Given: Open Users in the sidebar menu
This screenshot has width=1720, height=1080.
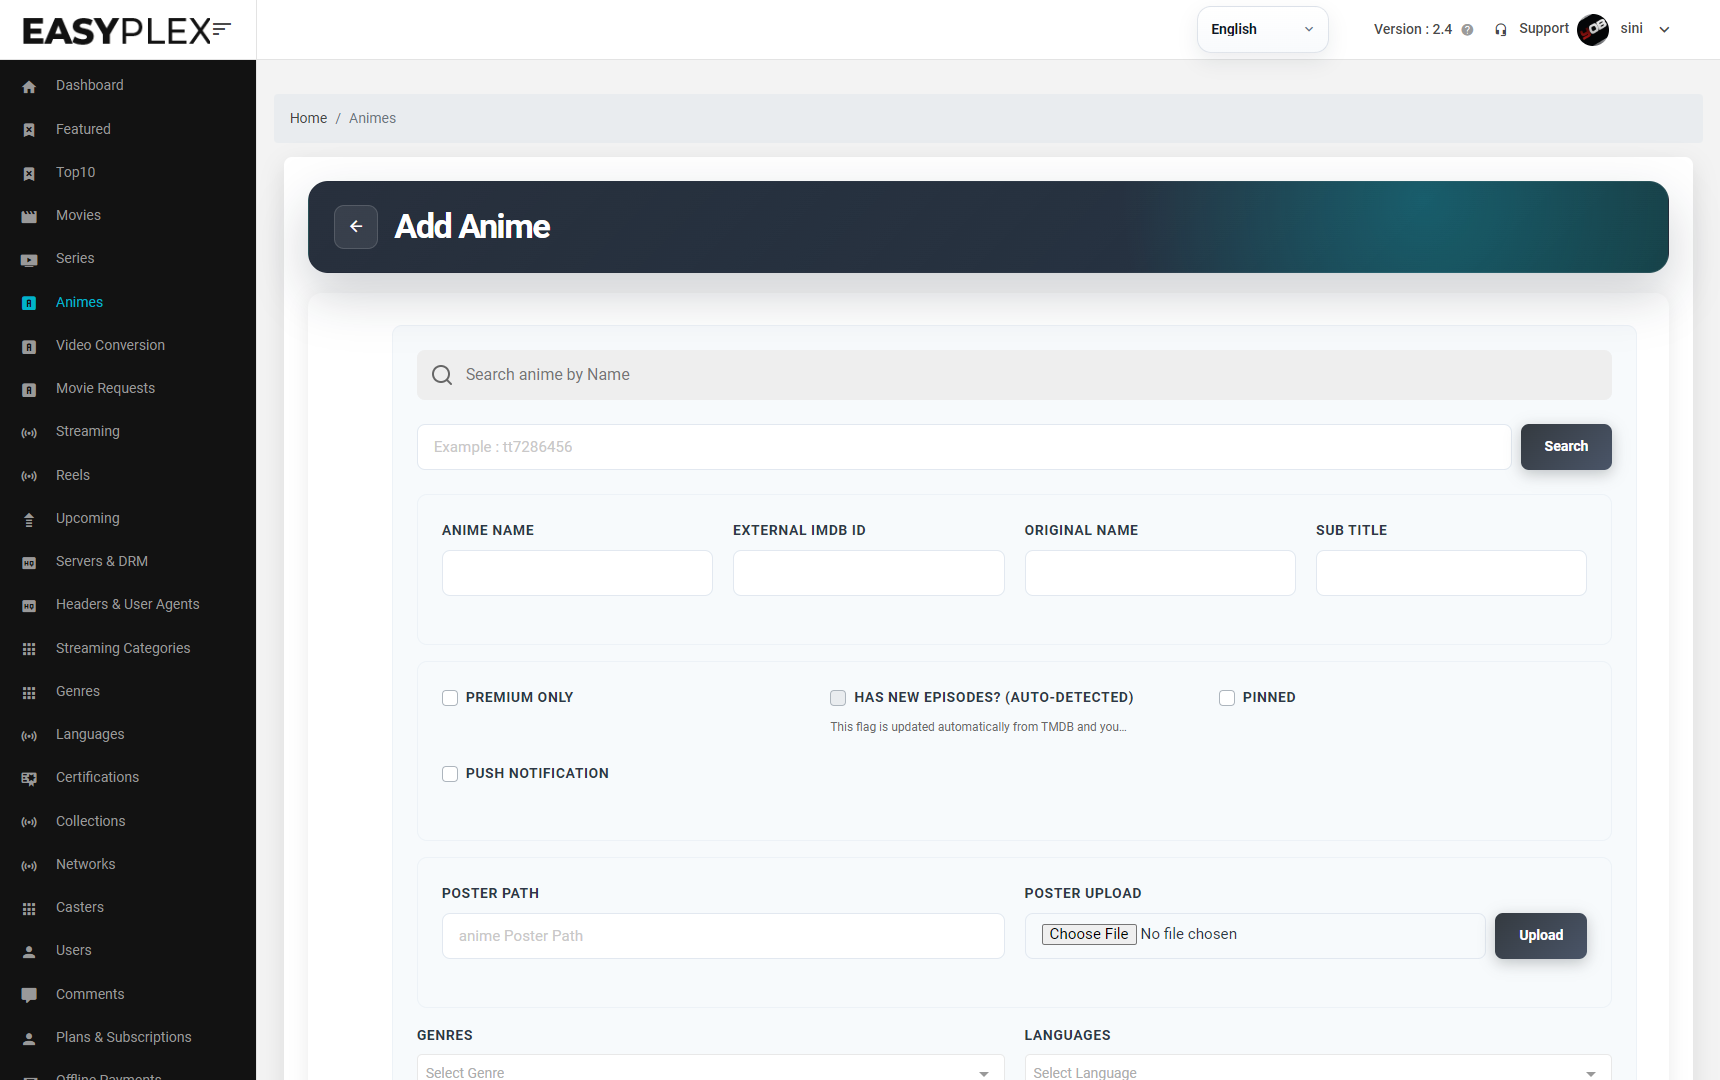Looking at the screenshot, I should click(x=74, y=951).
